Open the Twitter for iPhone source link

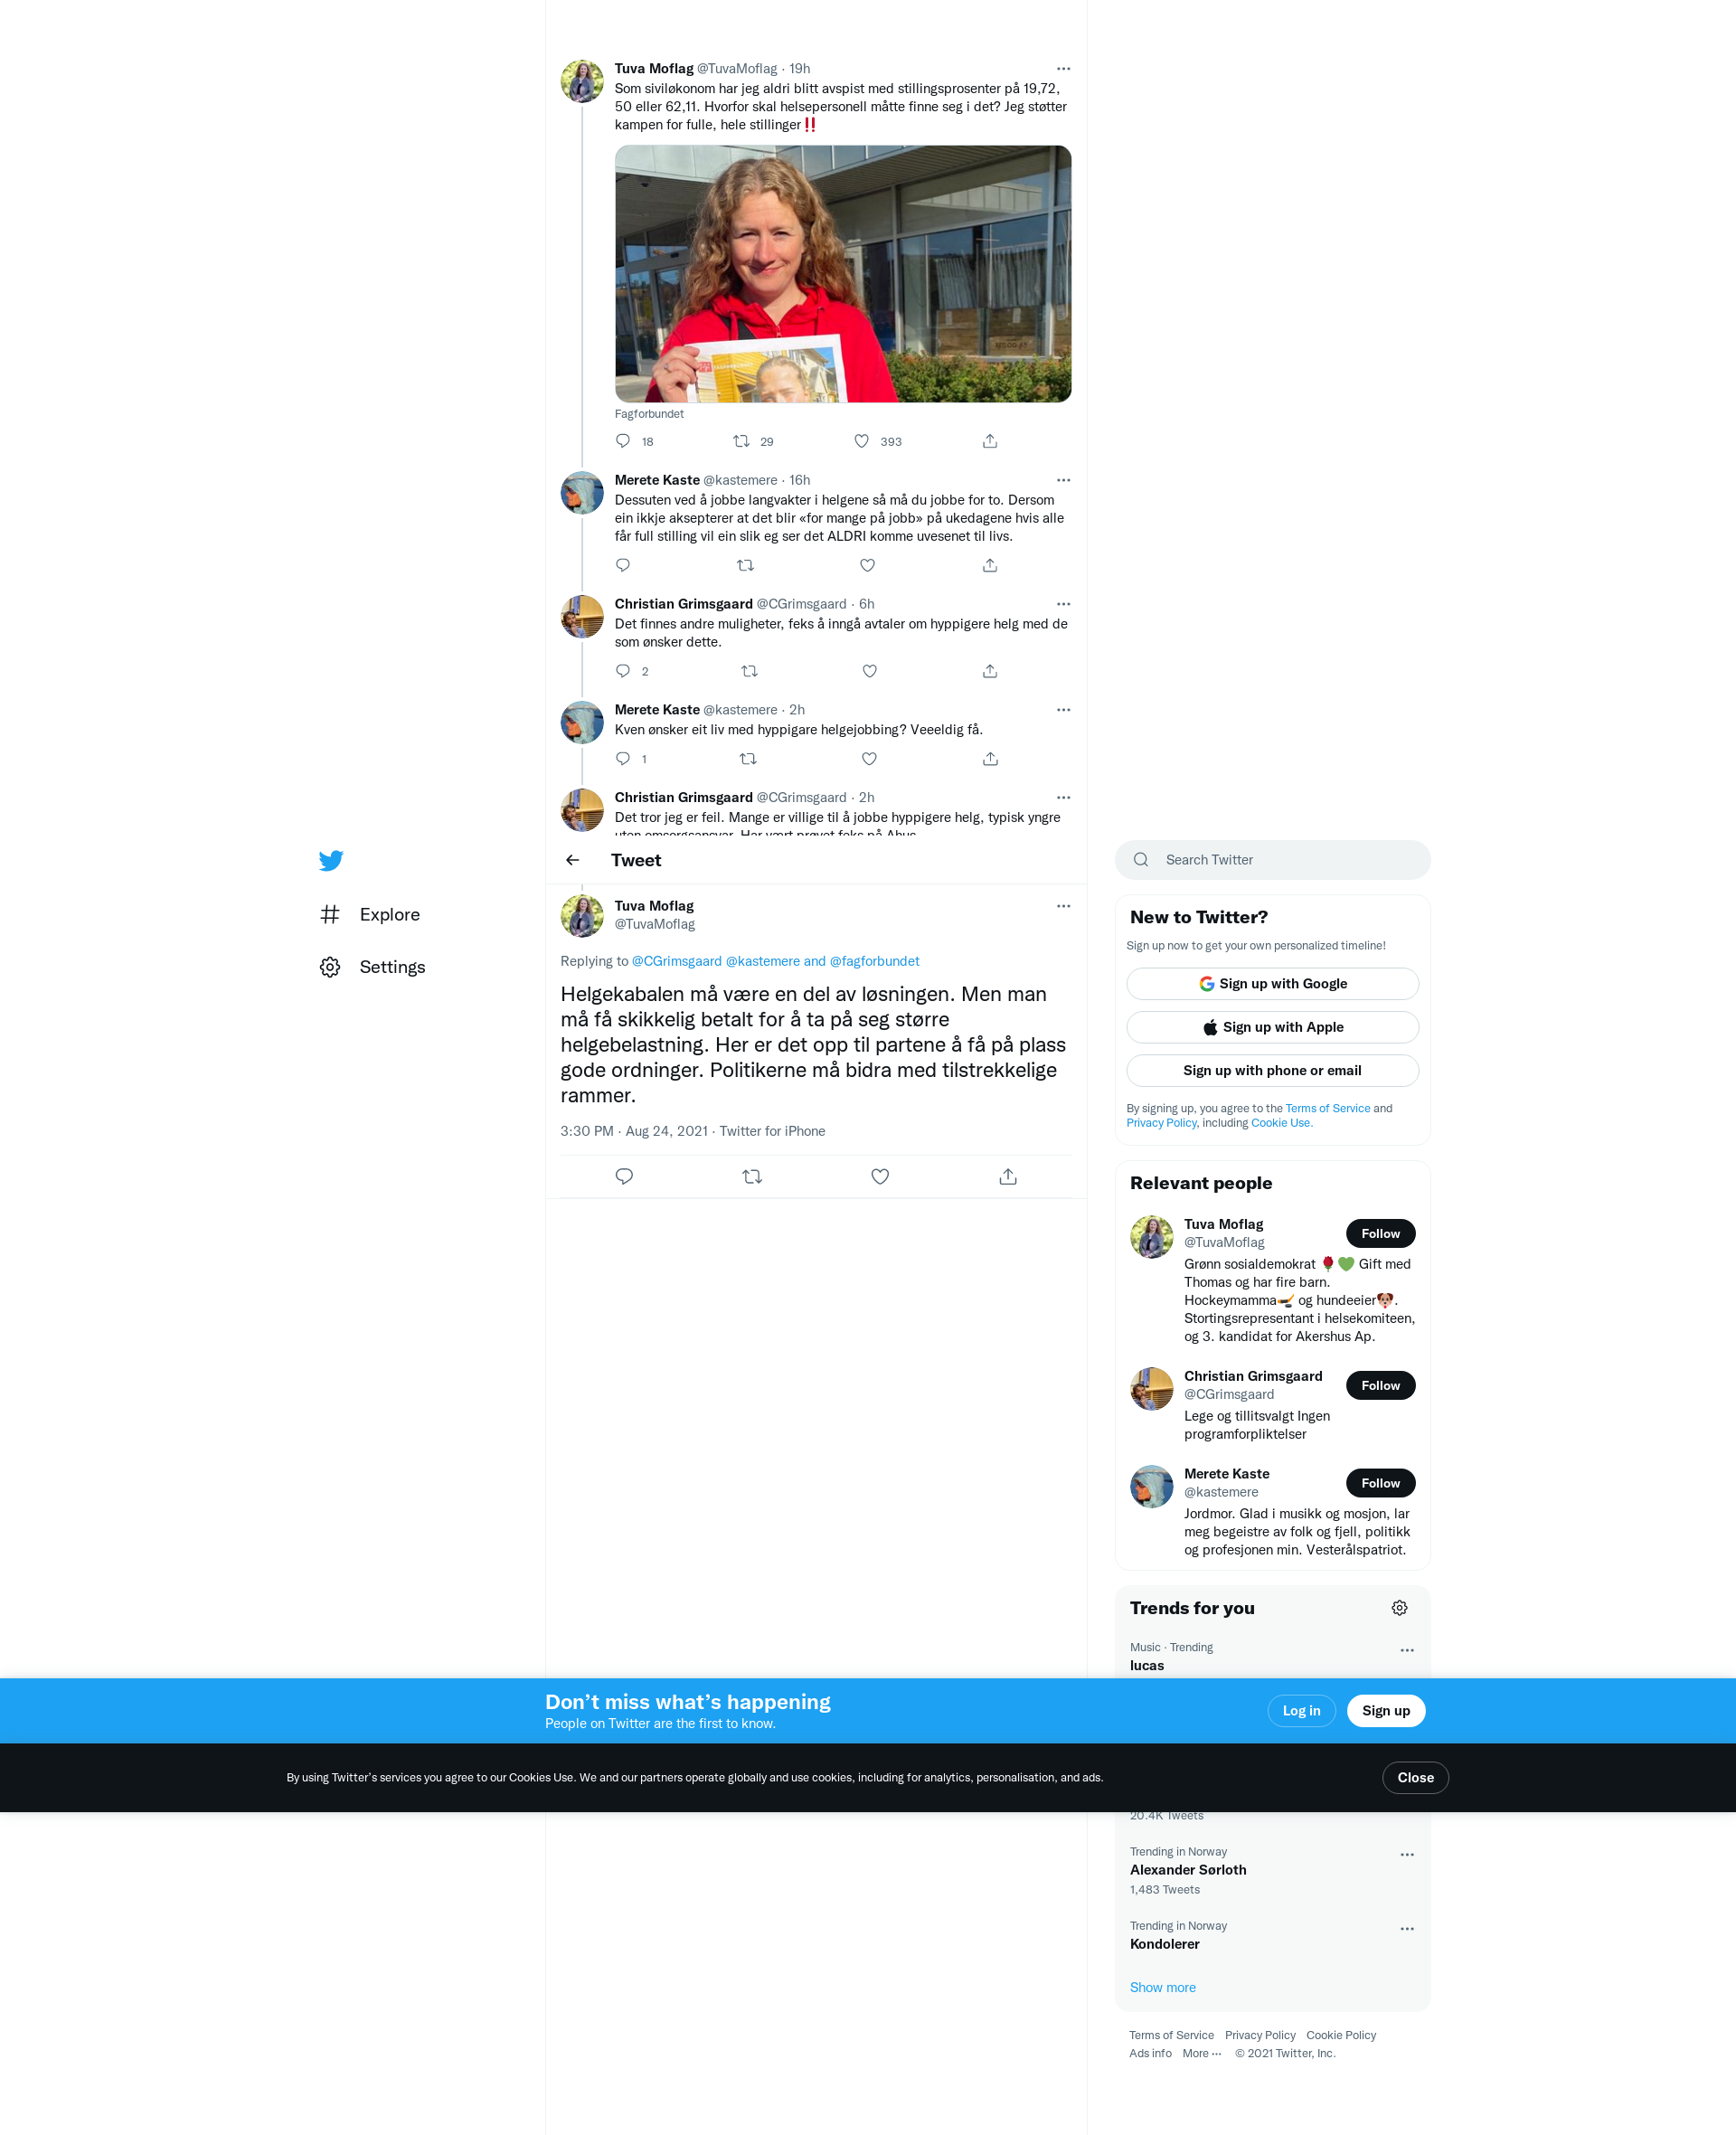tap(772, 1131)
